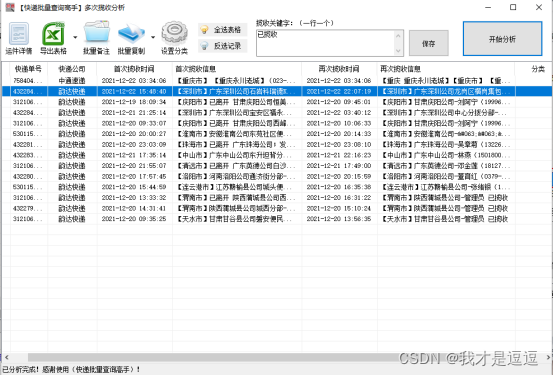This screenshot has height=376, width=554.
Task: Click the 保存 save button
Action: click(429, 43)
